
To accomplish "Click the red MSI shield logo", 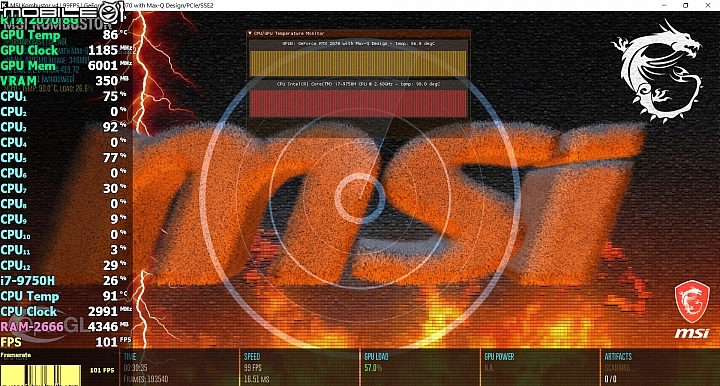I will (x=692, y=302).
